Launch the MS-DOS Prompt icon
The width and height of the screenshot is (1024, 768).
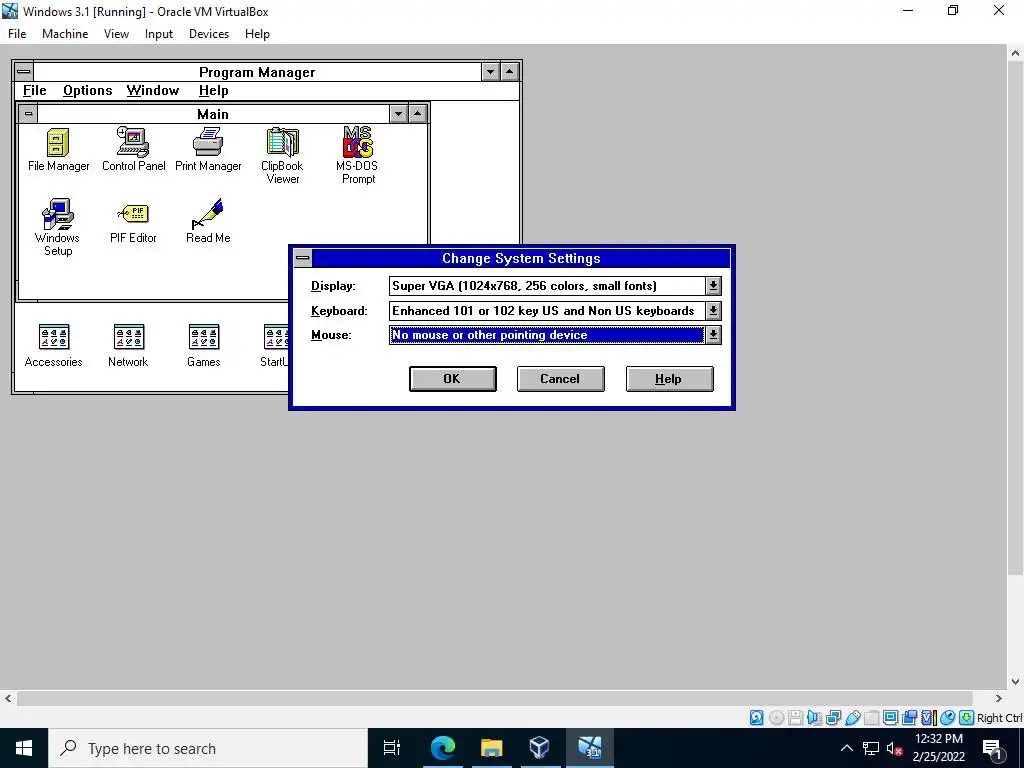(x=357, y=155)
